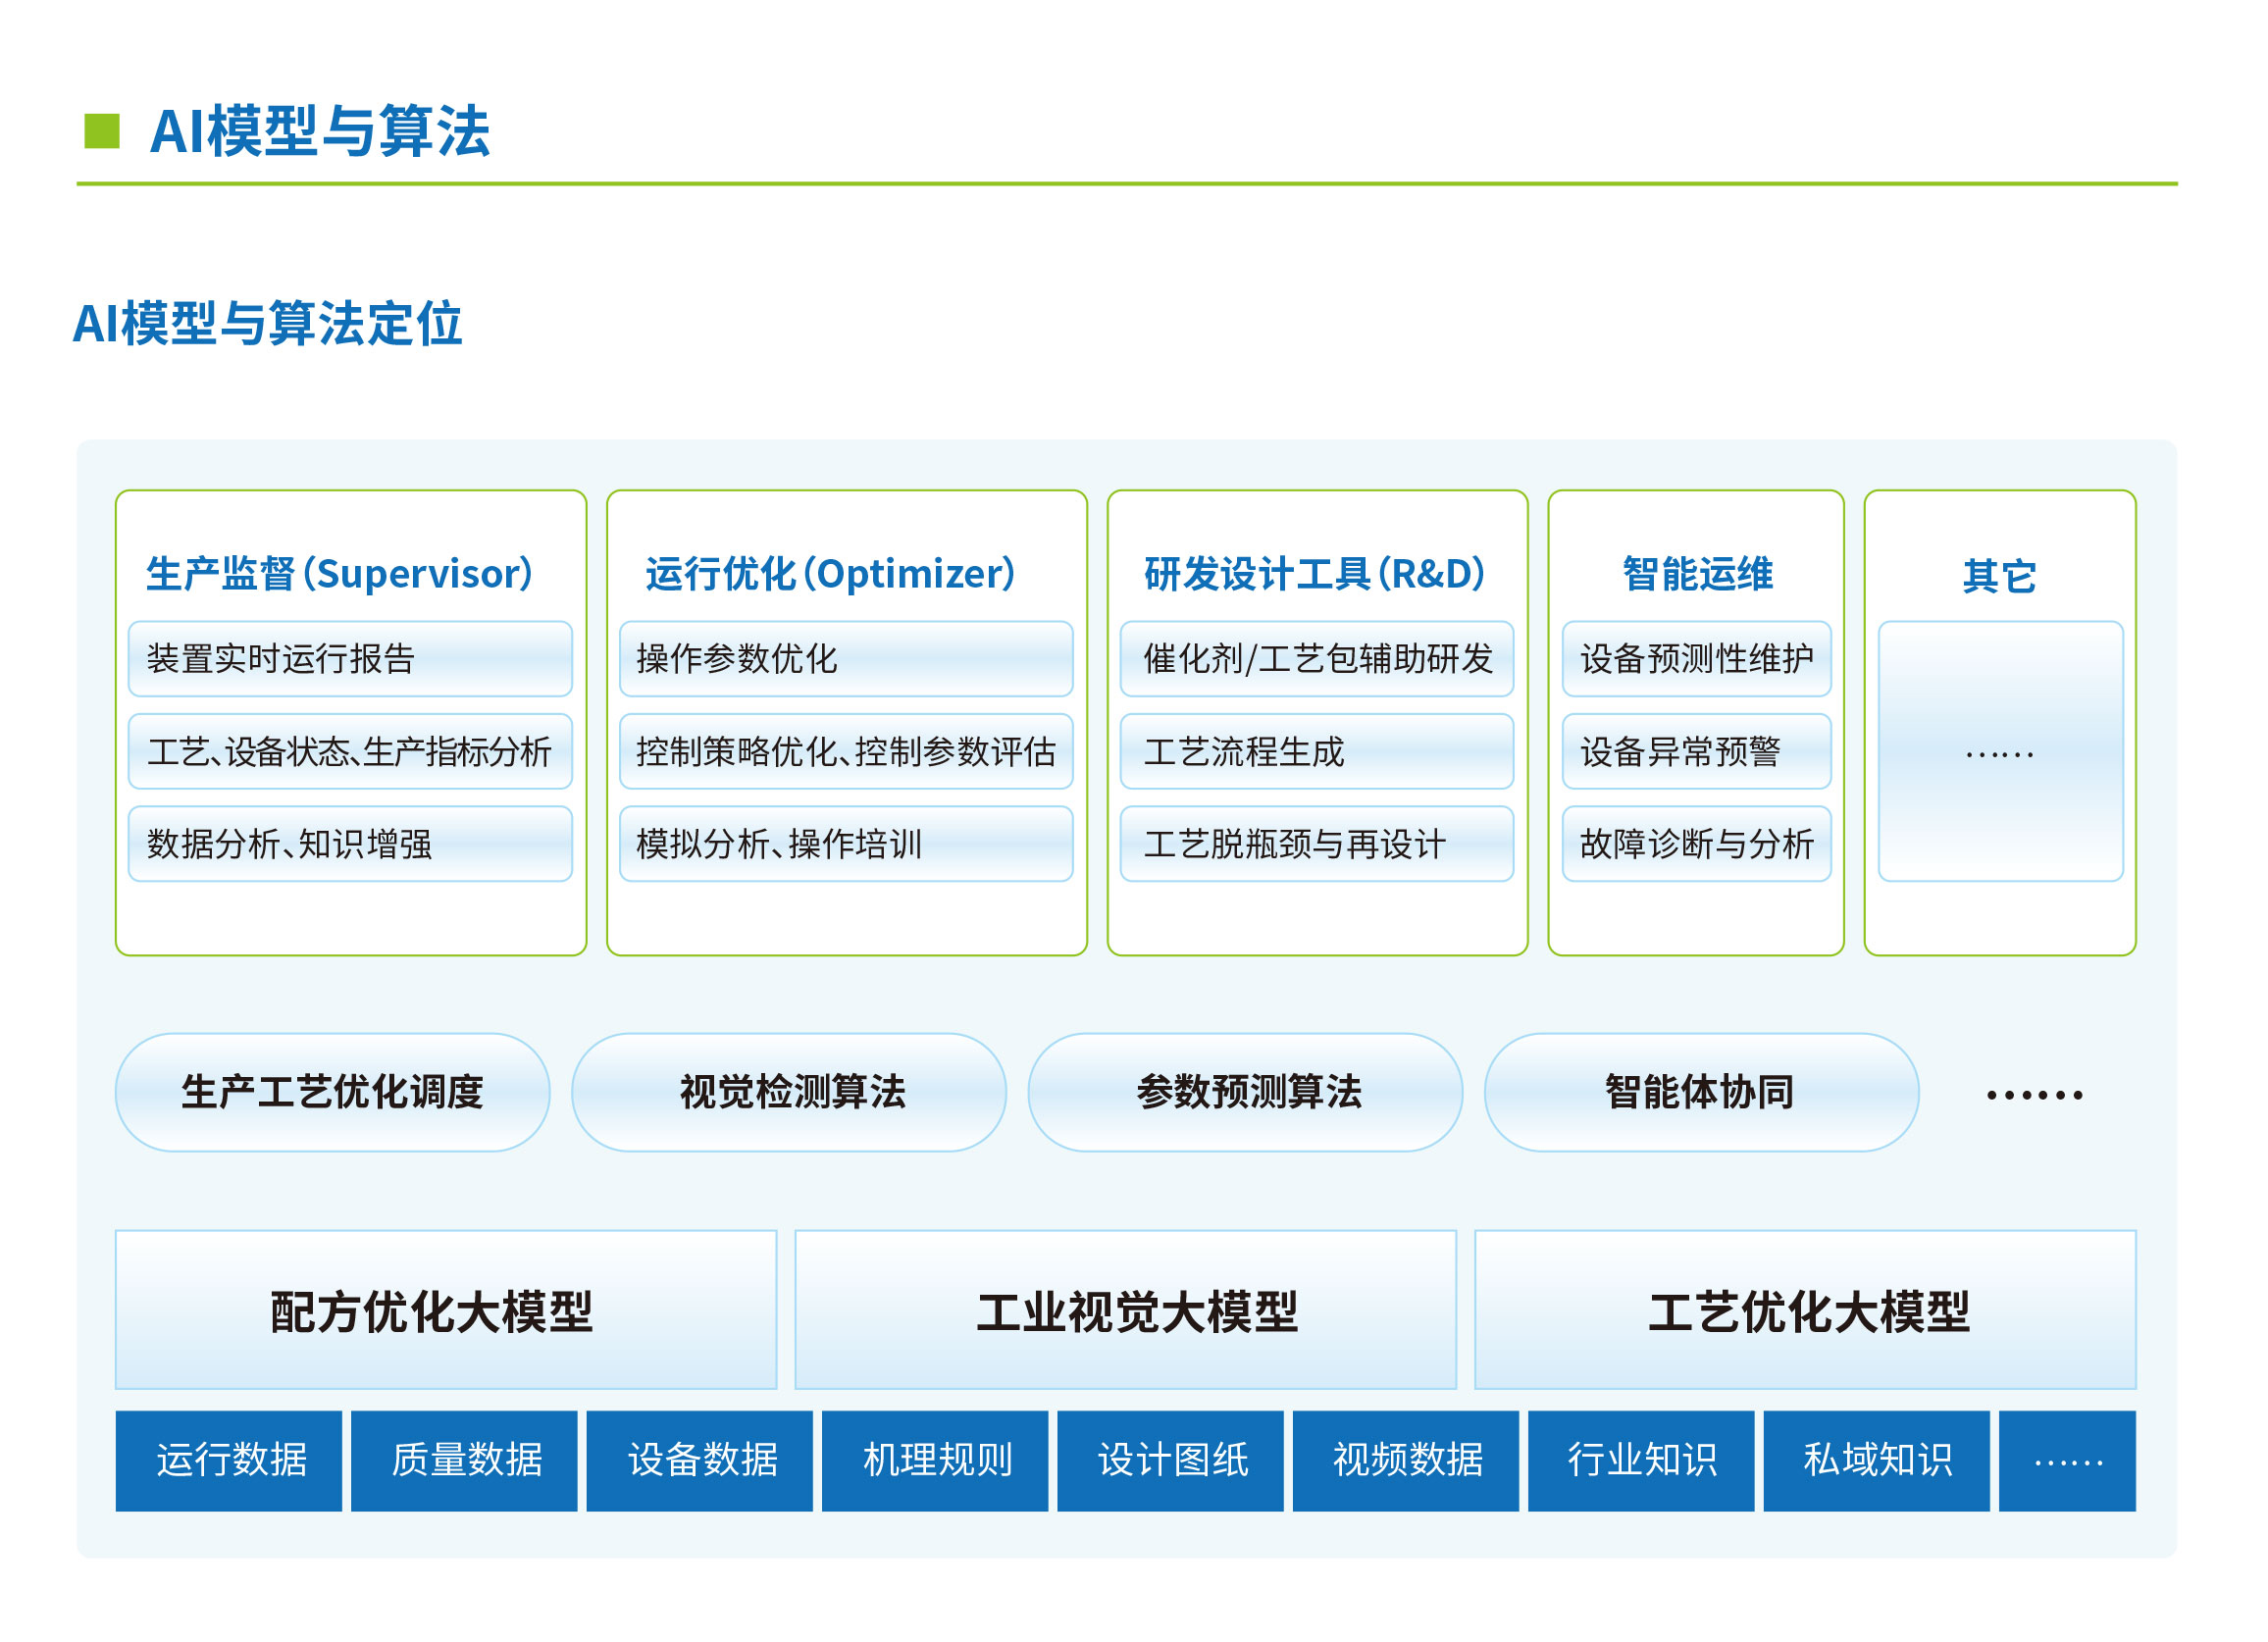Open the 配方优化大模型 block
The image size is (2268, 1642).
click(x=447, y=1312)
